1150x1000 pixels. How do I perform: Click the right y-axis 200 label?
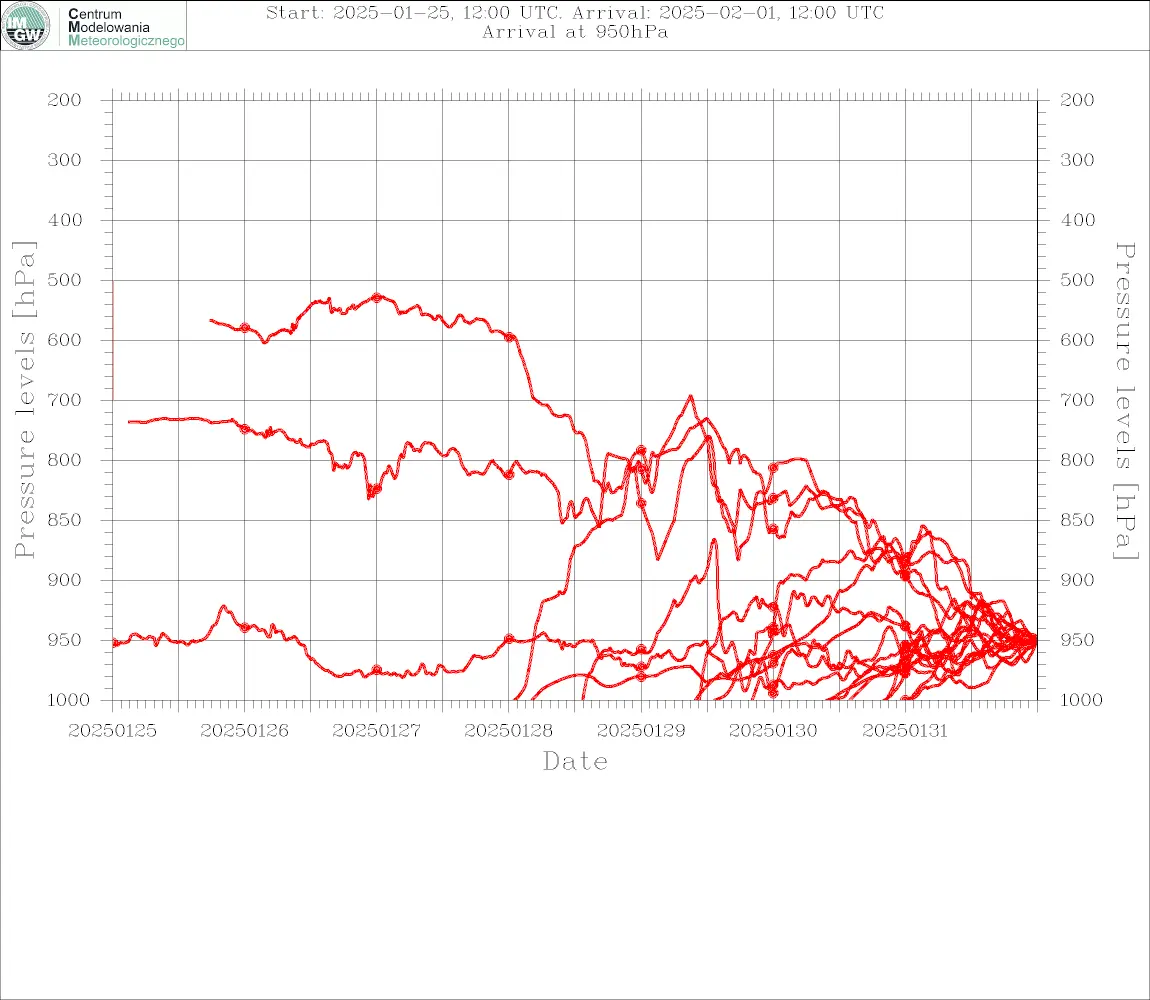pyautogui.click(x=1077, y=100)
